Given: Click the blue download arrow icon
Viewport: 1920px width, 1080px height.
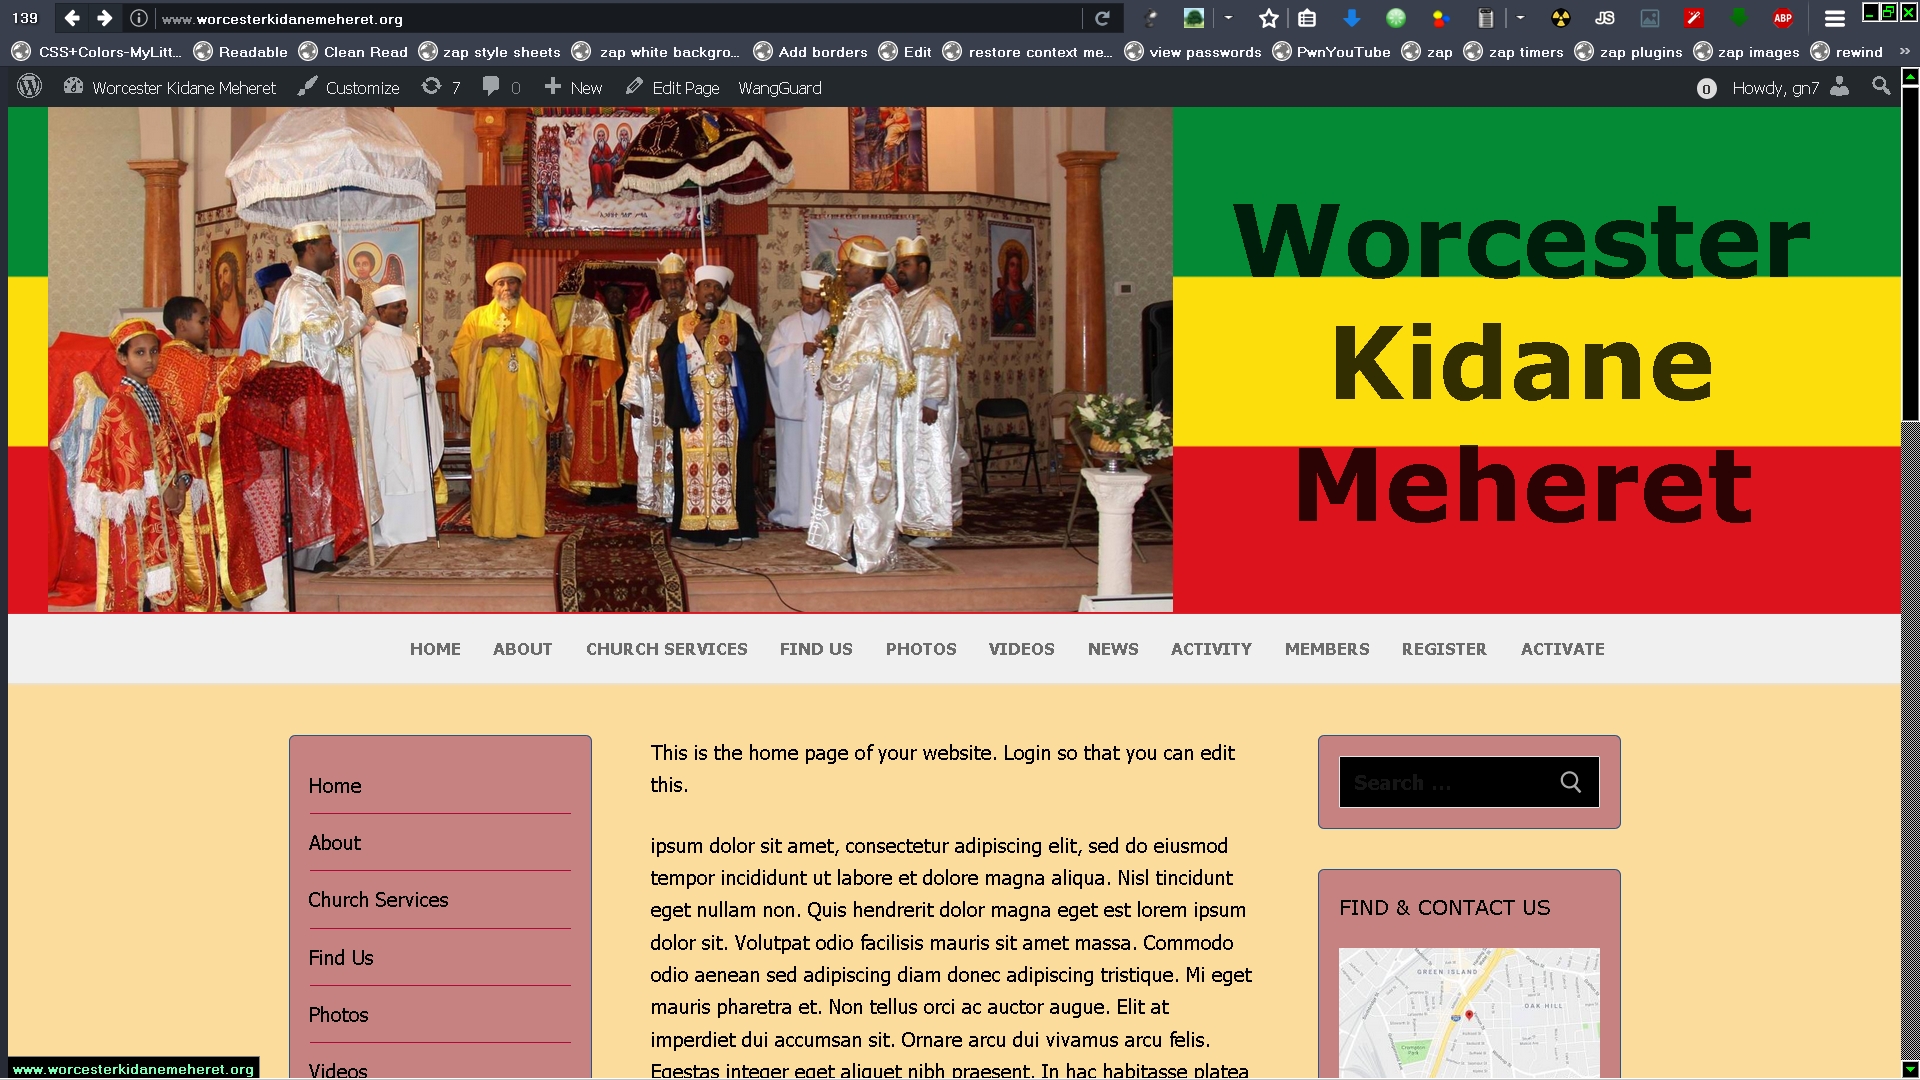Looking at the screenshot, I should [1351, 18].
